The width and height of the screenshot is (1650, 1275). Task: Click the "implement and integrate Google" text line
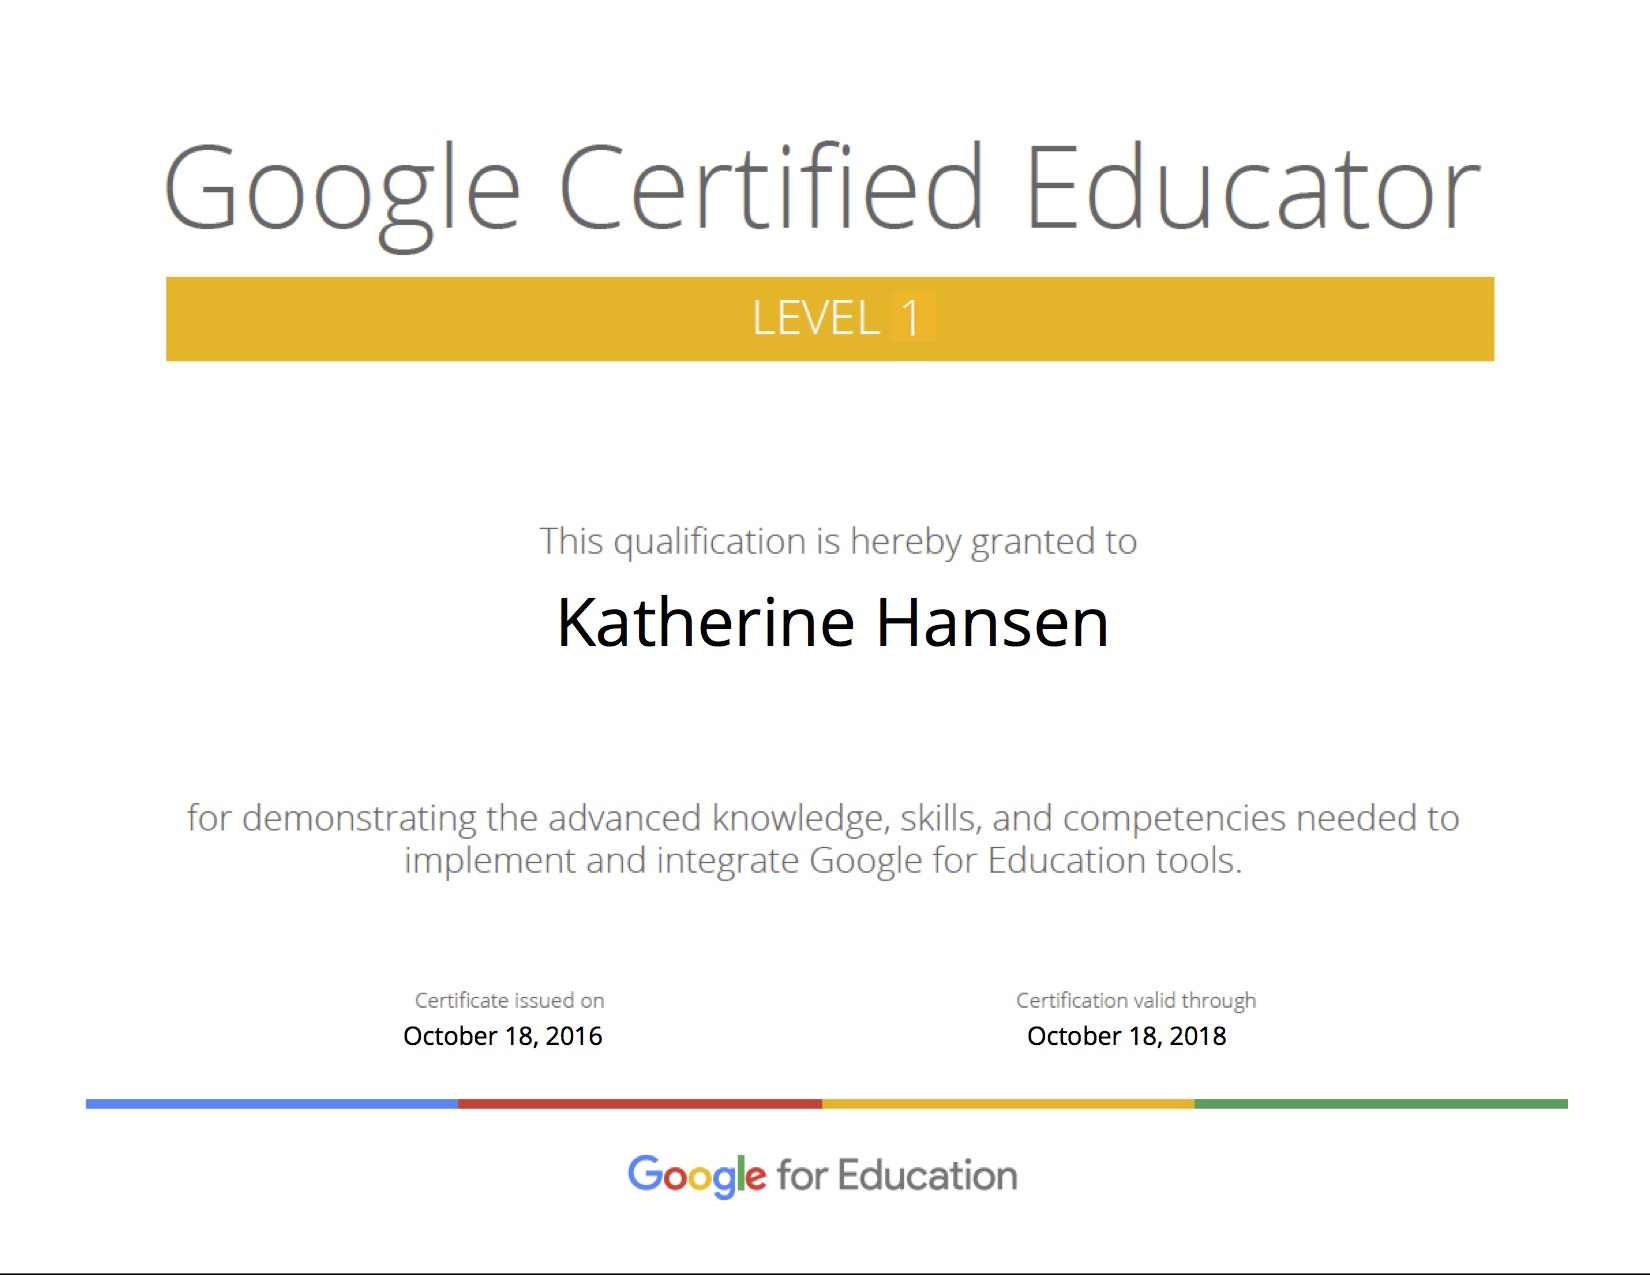click(x=822, y=861)
